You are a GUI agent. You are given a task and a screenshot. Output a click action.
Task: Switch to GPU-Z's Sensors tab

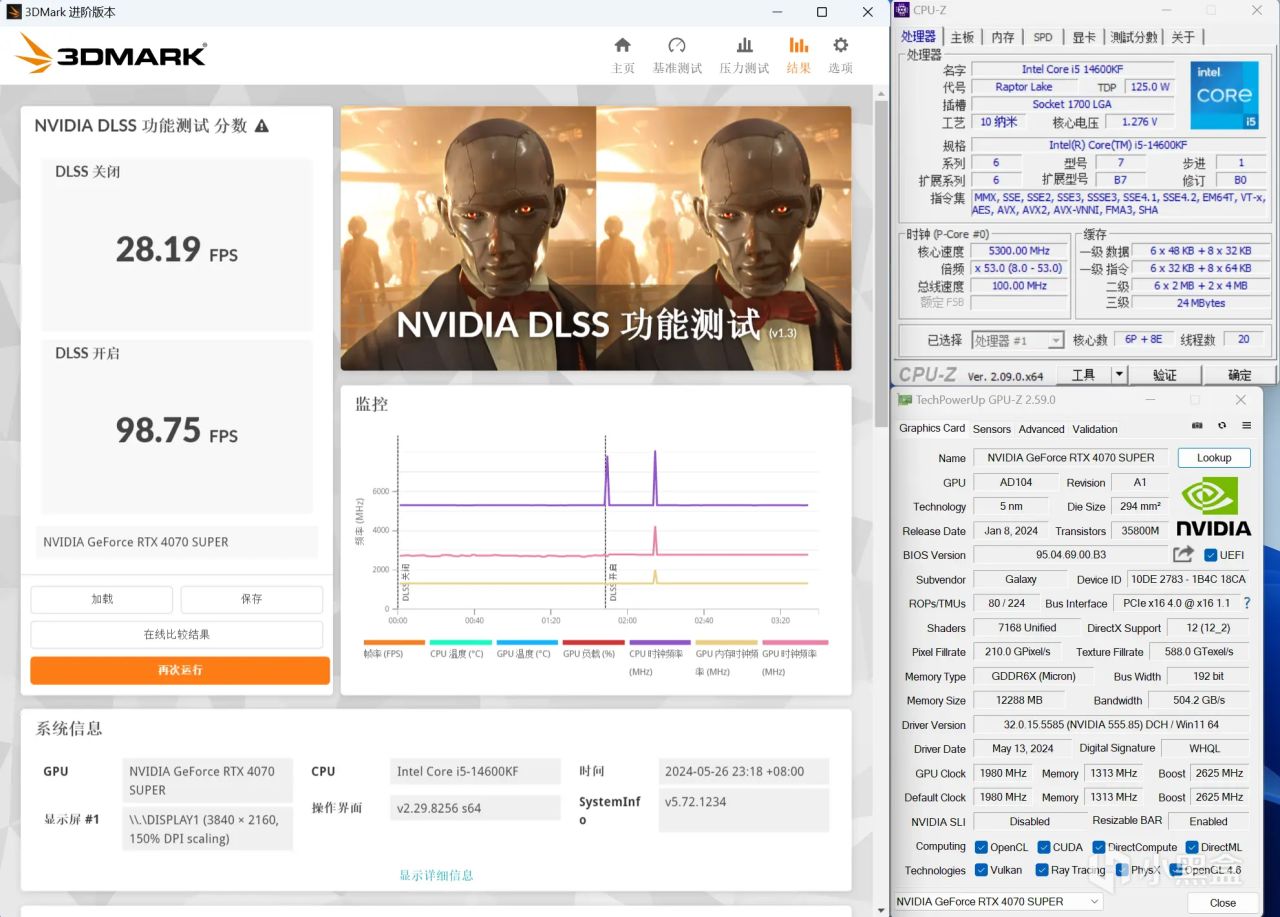click(991, 428)
